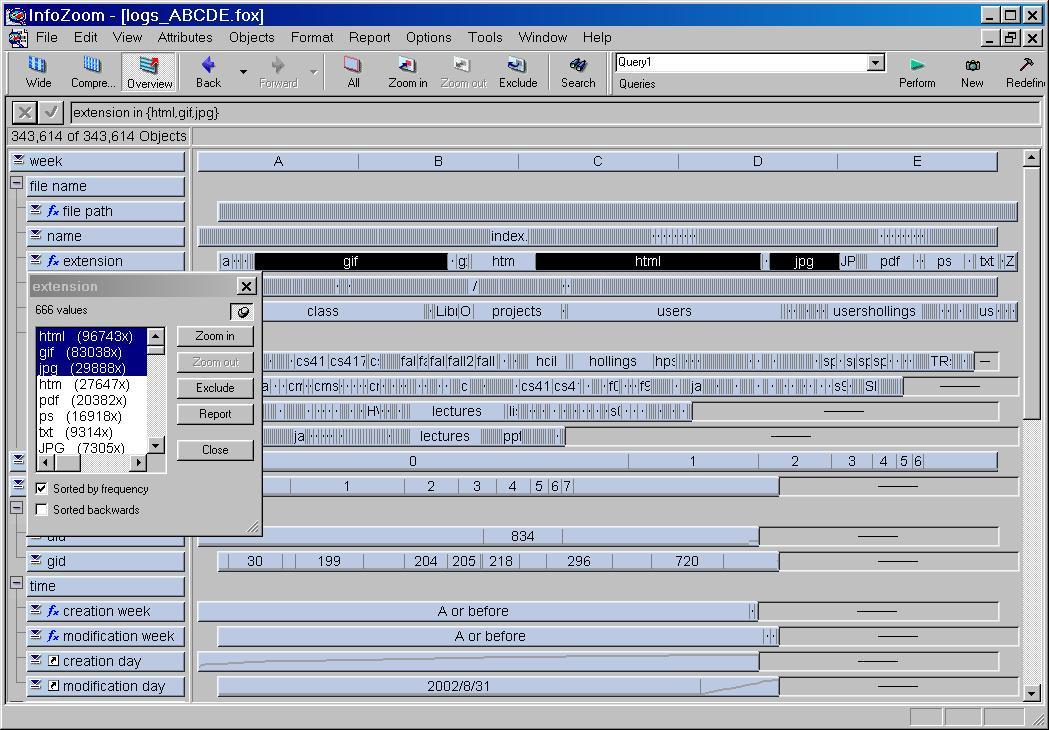
Task: Open Search with binoculars icon
Action: coord(577,71)
